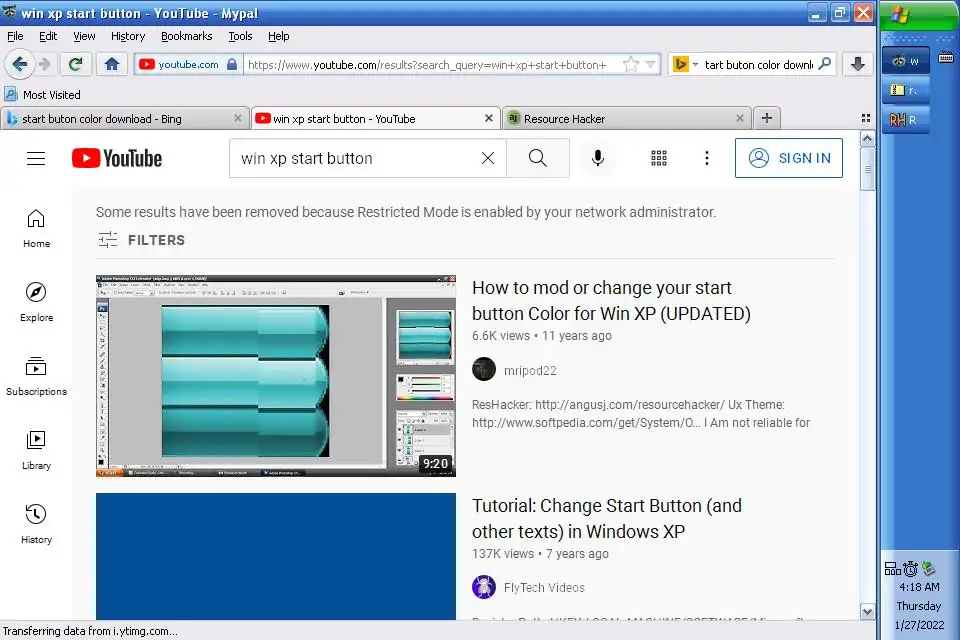Viewport: 960px width, 640px height.
Task: Open Subscriptions in YouTube sidebar
Action: (x=36, y=376)
